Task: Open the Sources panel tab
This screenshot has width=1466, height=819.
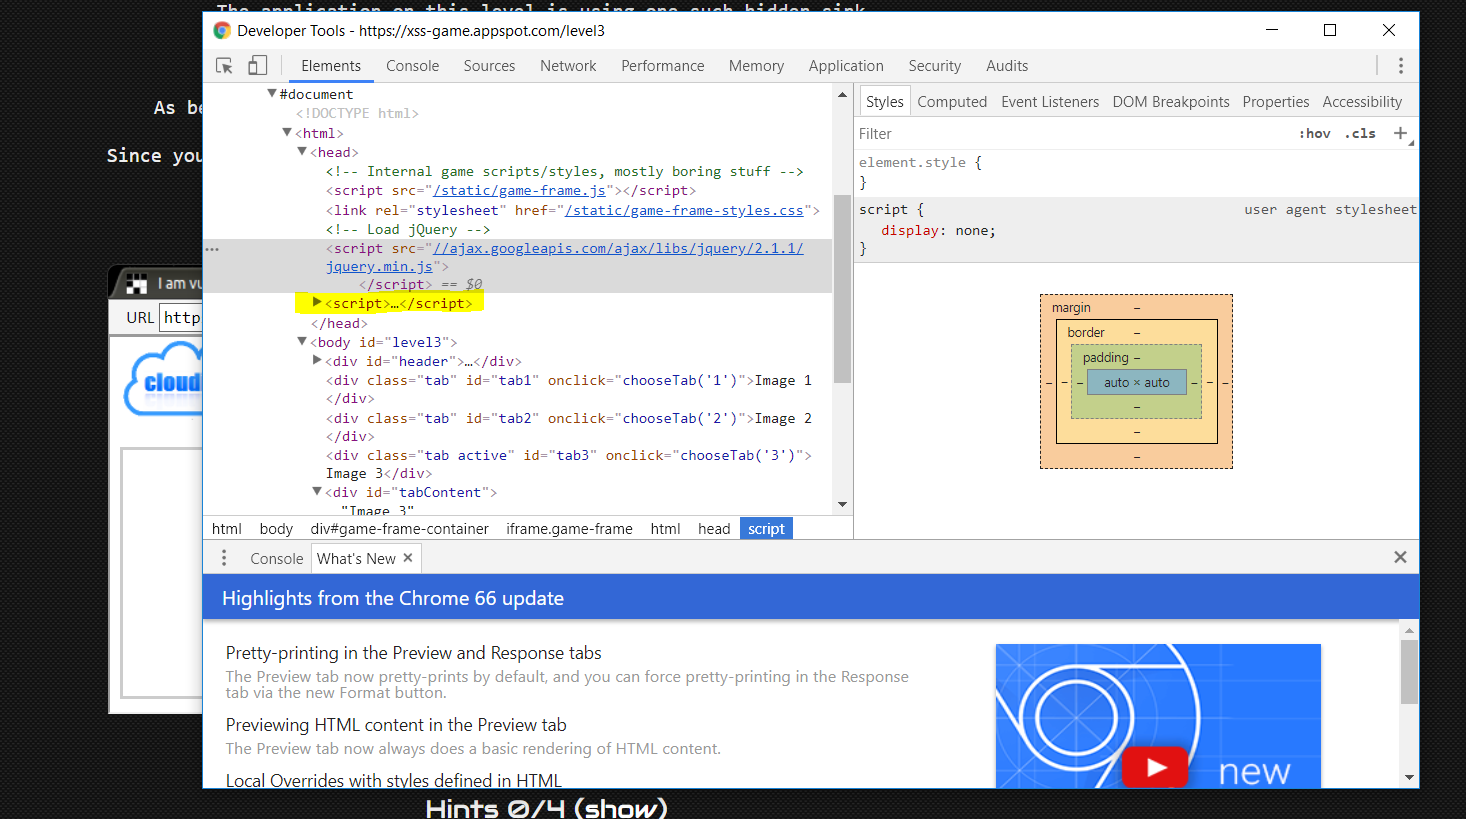Action: click(489, 66)
